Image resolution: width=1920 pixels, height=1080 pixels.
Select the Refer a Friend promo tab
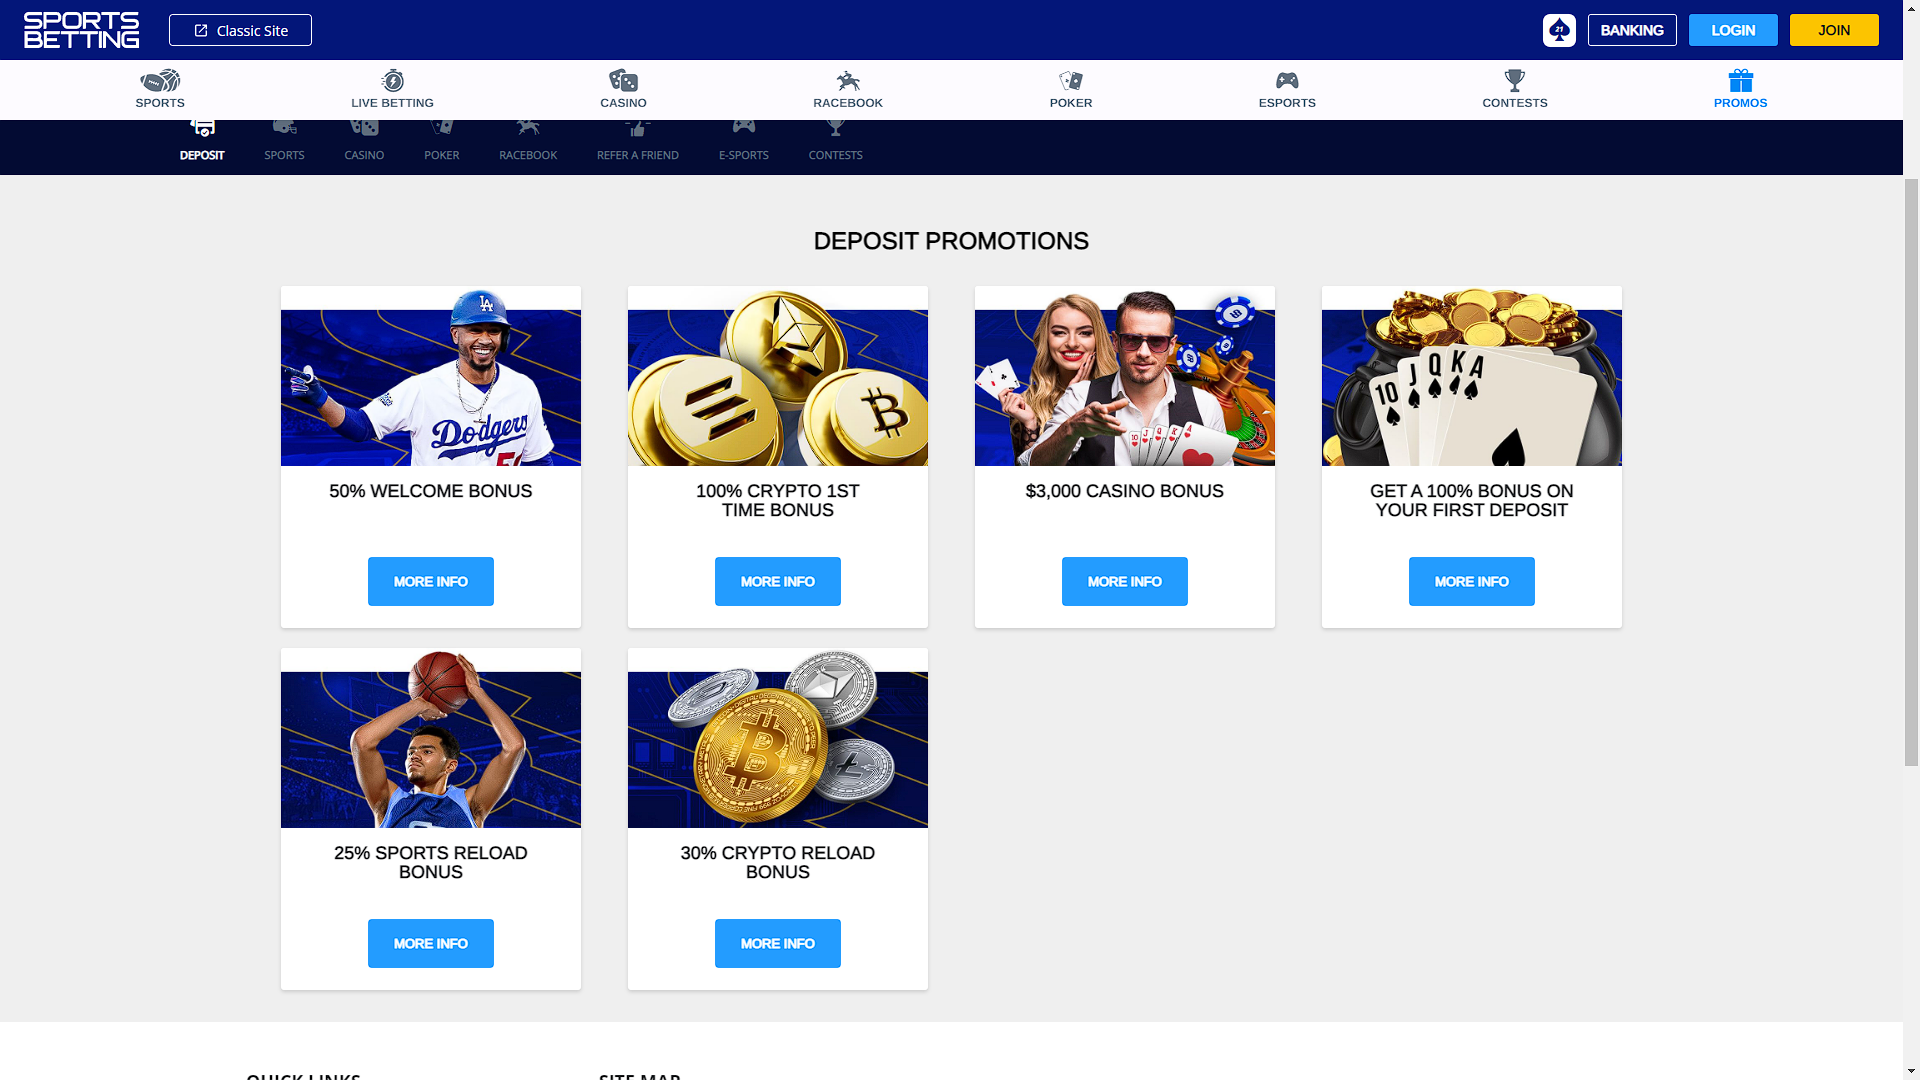(638, 141)
